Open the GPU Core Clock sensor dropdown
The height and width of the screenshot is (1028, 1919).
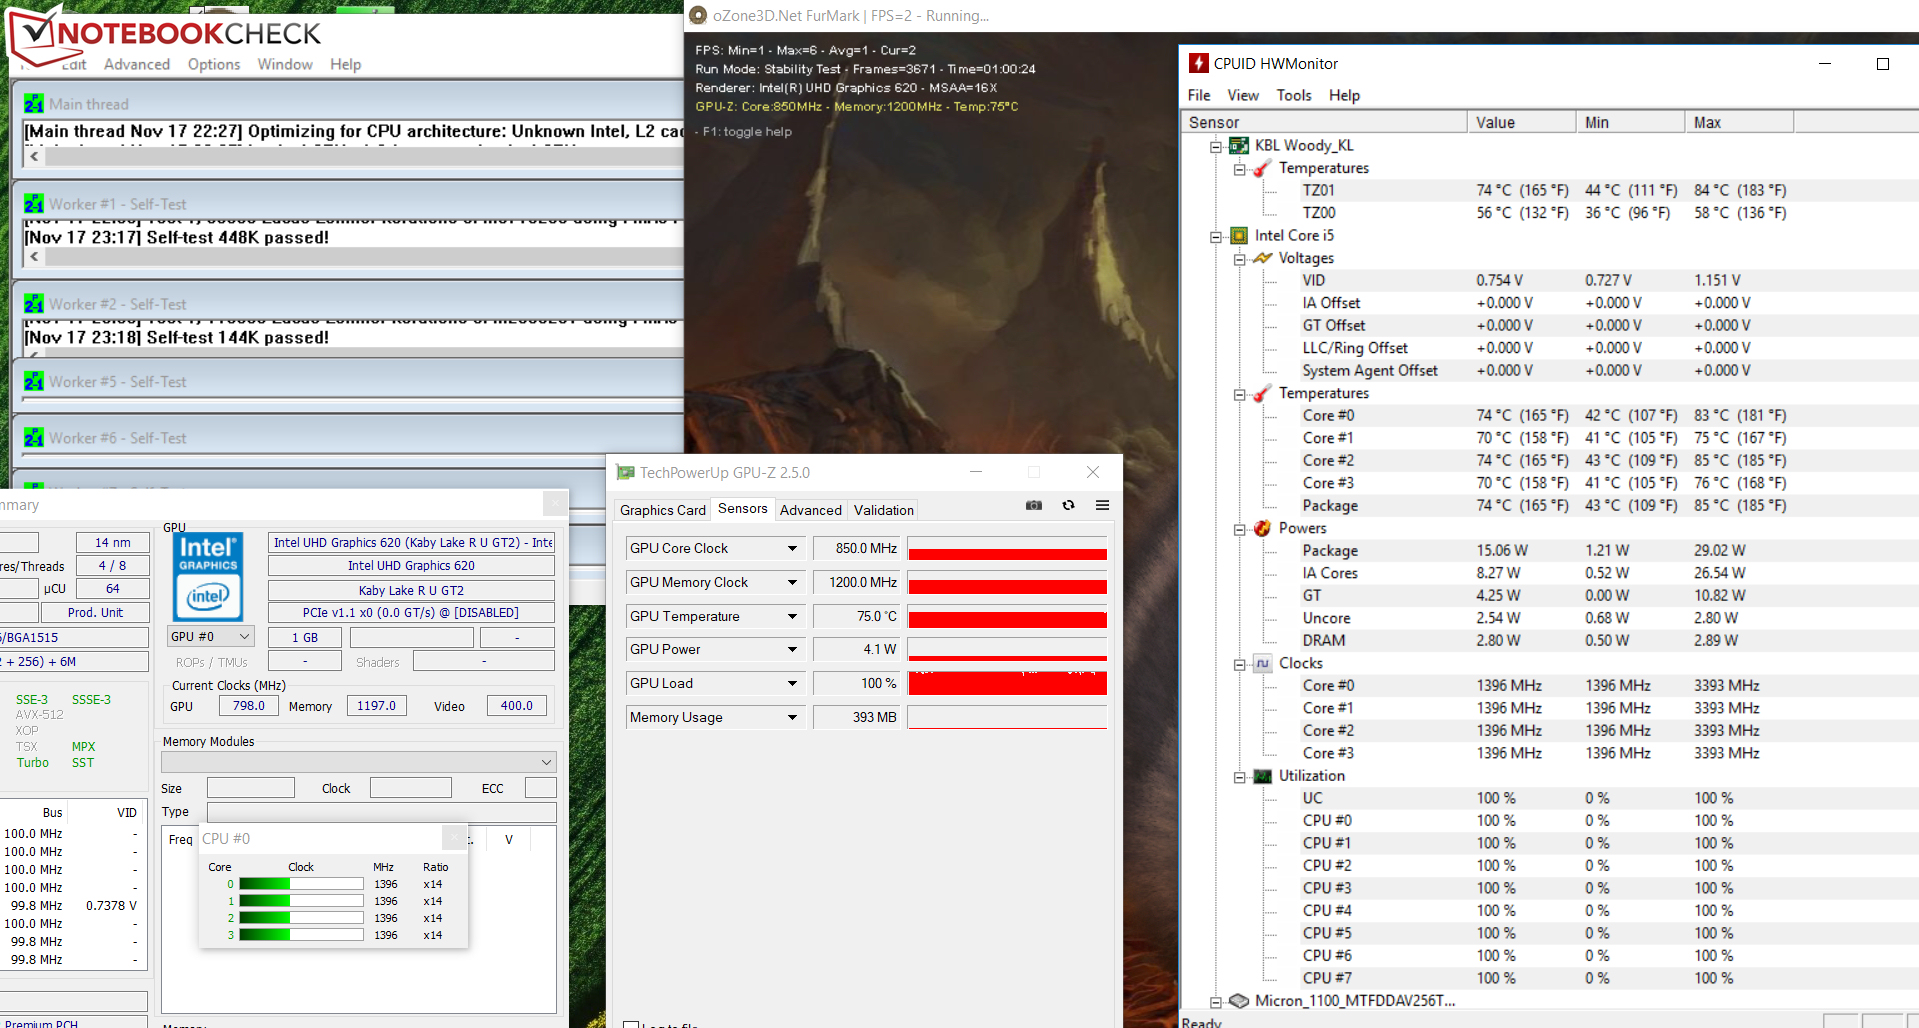pyautogui.click(x=792, y=548)
